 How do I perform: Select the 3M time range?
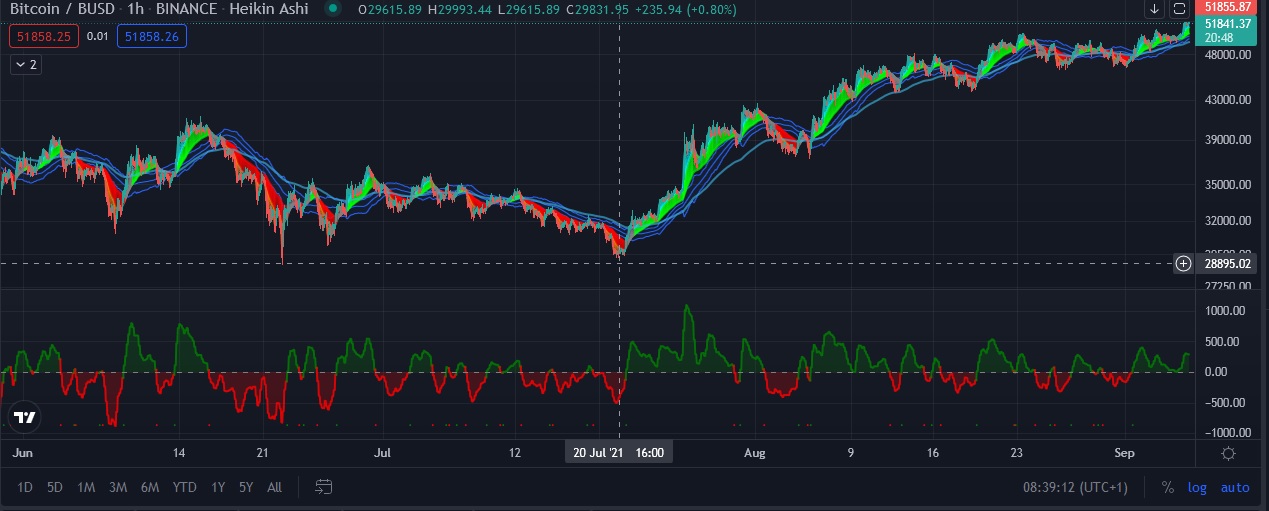tap(118, 488)
